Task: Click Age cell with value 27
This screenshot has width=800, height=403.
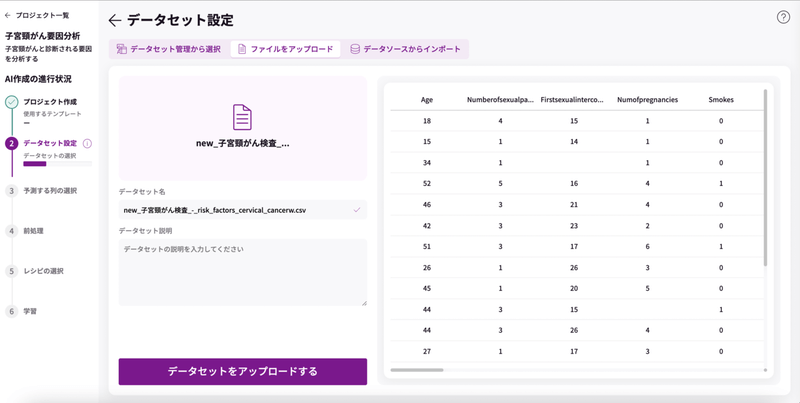Action: tap(427, 351)
